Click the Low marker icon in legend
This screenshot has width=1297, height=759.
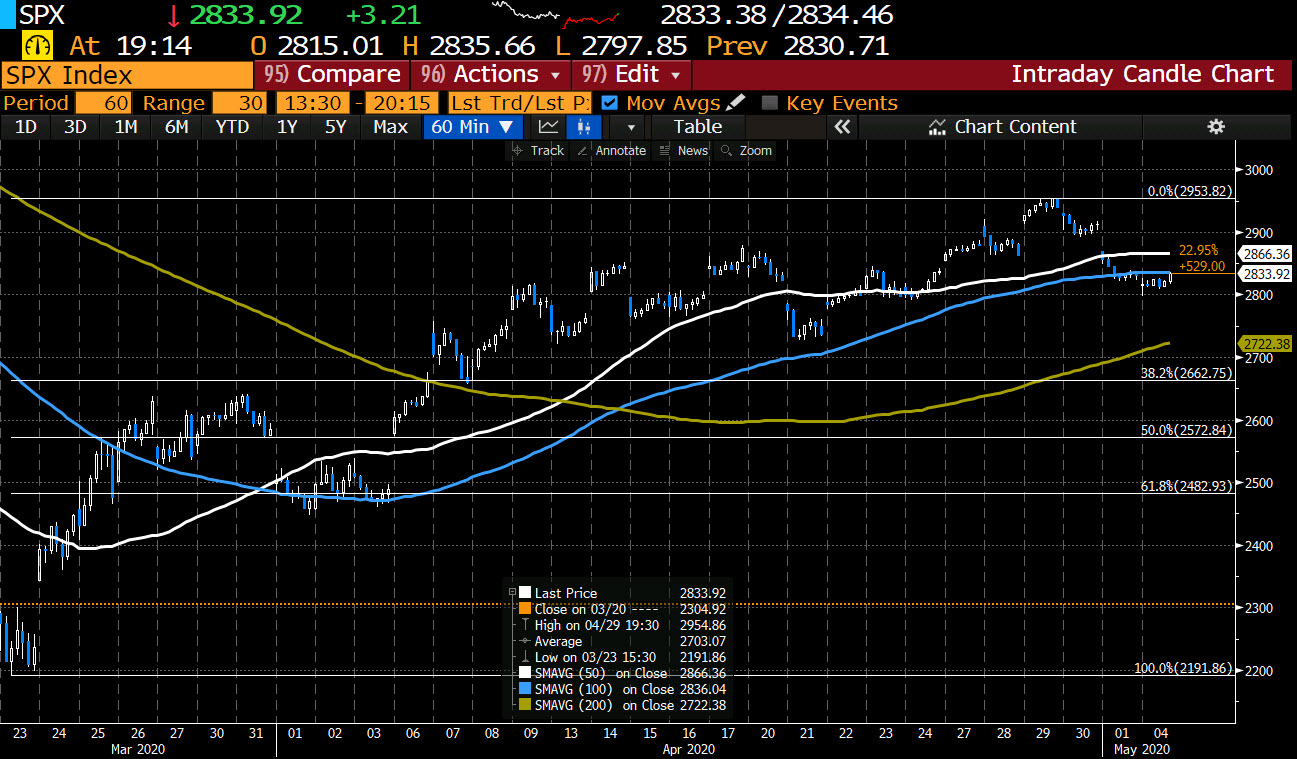click(x=525, y=657)
